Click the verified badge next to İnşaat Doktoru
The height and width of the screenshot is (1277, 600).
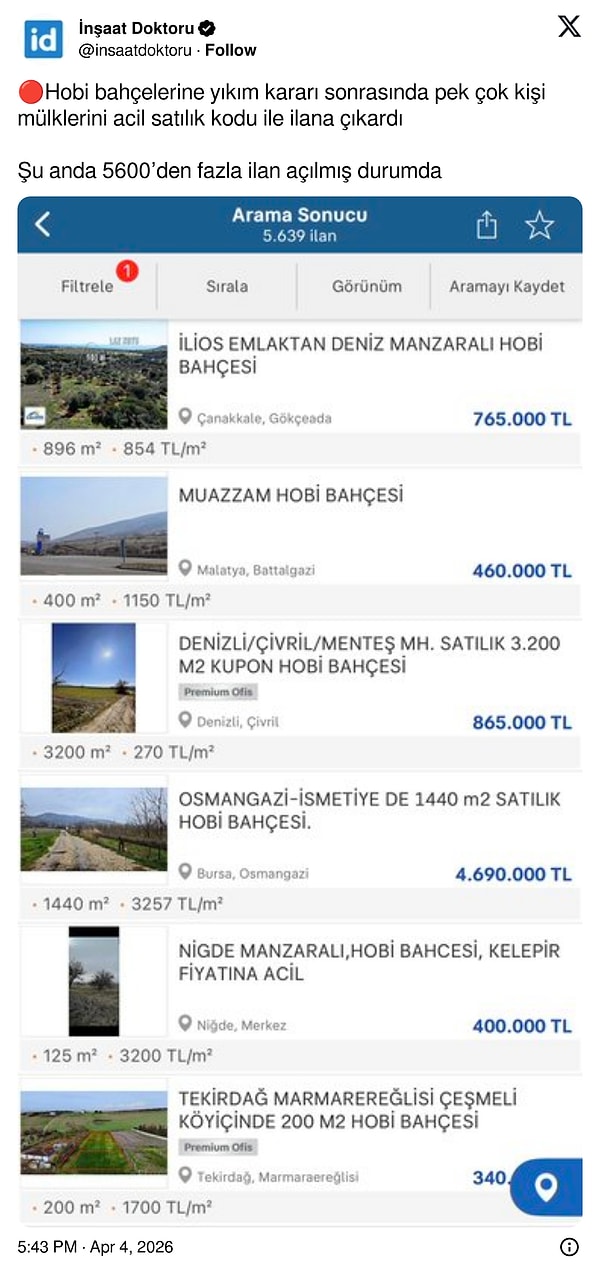206,28
